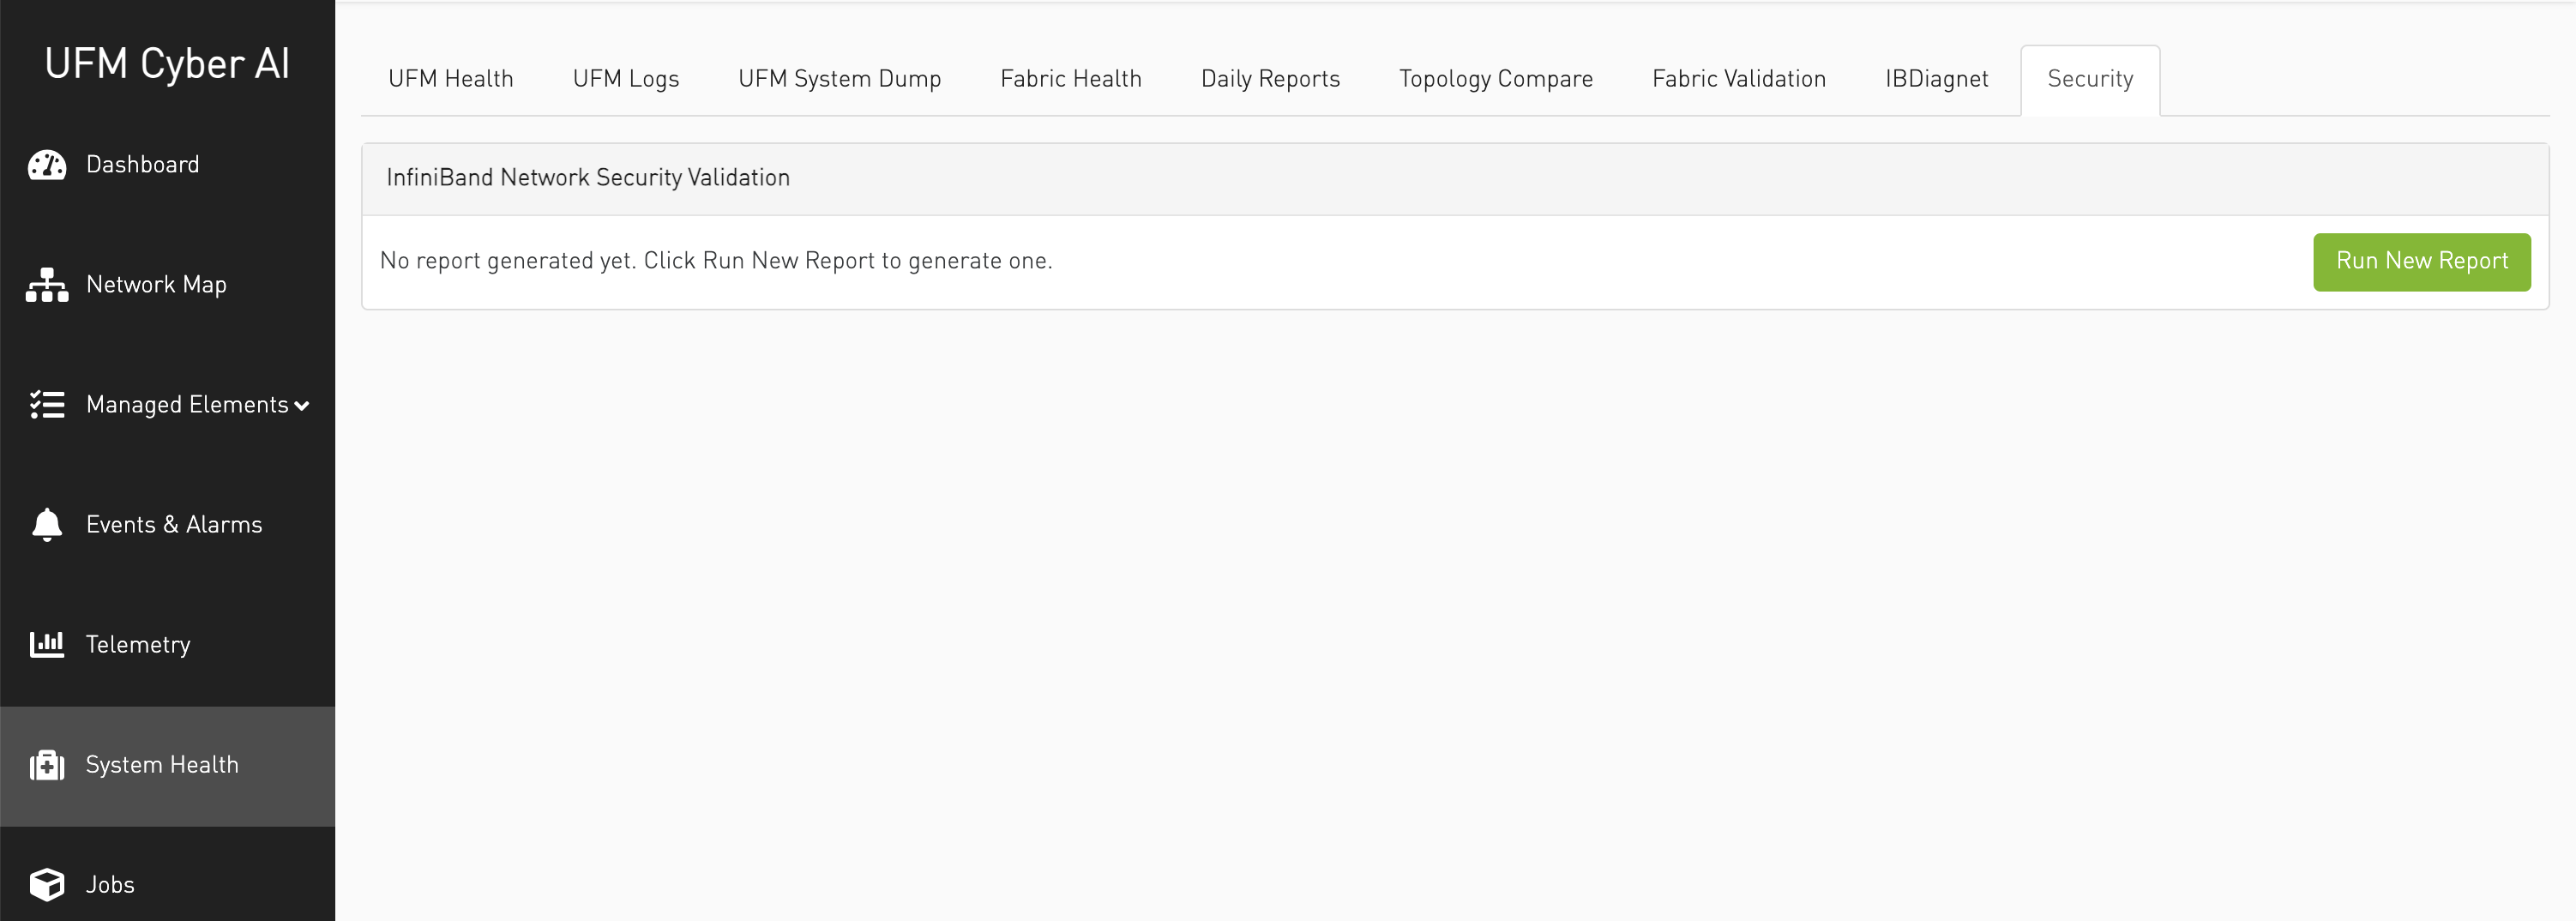Click the System Health medkit icon
2576x921 pixels.
point(47,765)
